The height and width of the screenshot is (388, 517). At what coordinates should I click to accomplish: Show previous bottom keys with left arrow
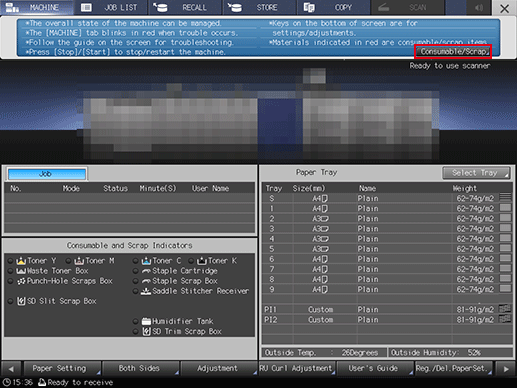click(x=11, y=369)
